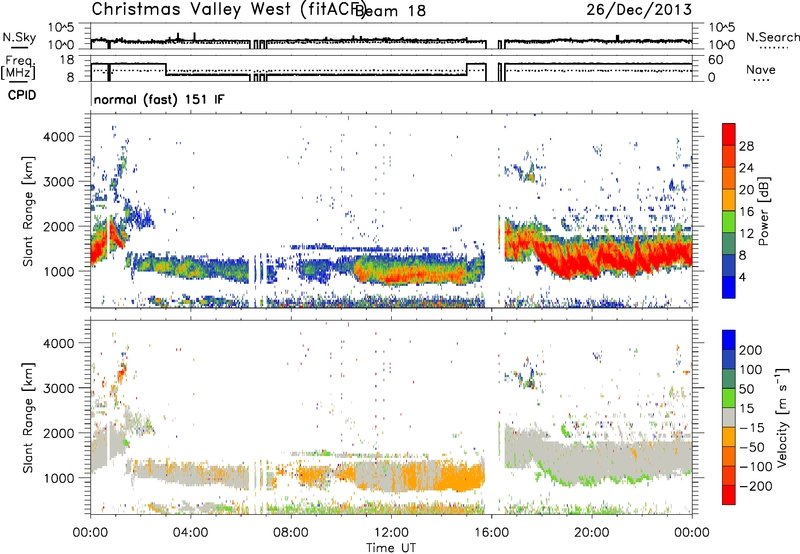
Task: Click the "16:00" time axis label
Action: click(x=491, y=533)
